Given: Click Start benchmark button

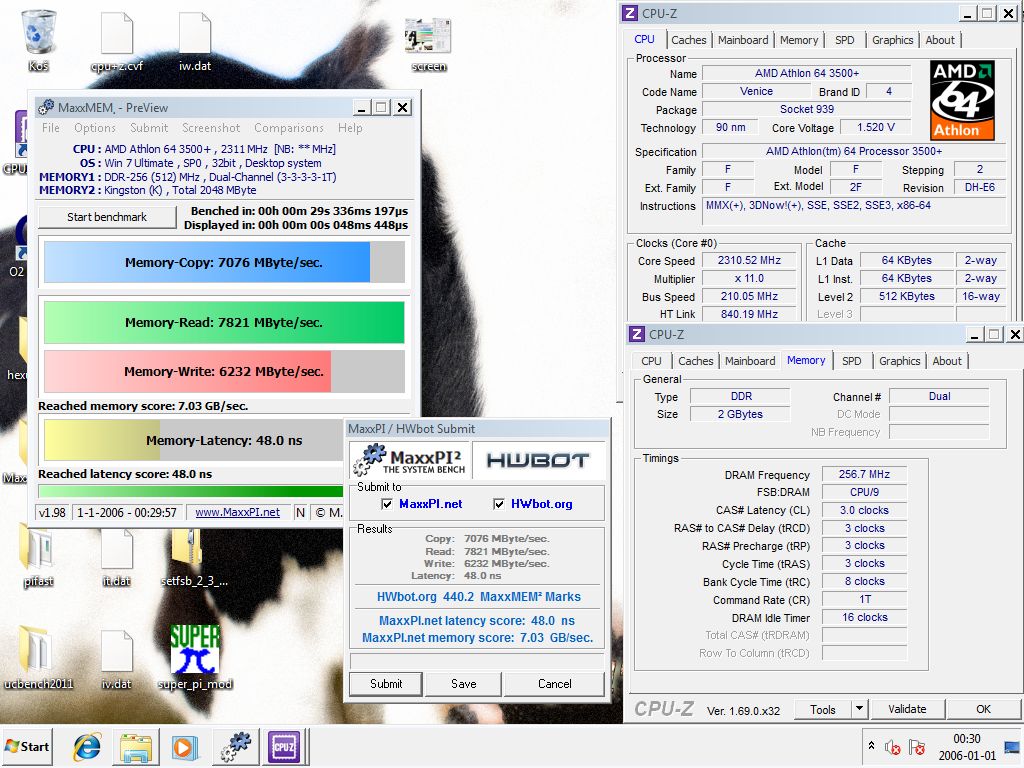Looking at the screenshot, I should pyautogui.click(x=107, y=217).
